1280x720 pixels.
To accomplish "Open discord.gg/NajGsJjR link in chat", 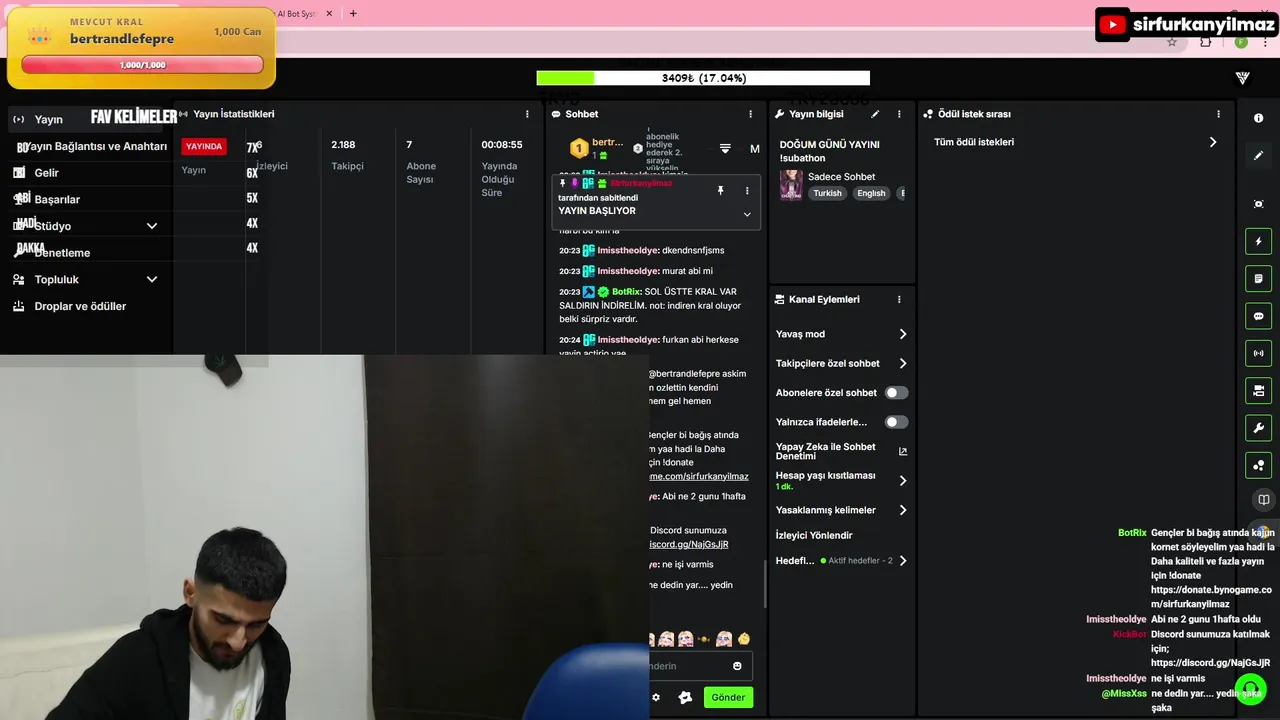I will (x=689, y=544).
